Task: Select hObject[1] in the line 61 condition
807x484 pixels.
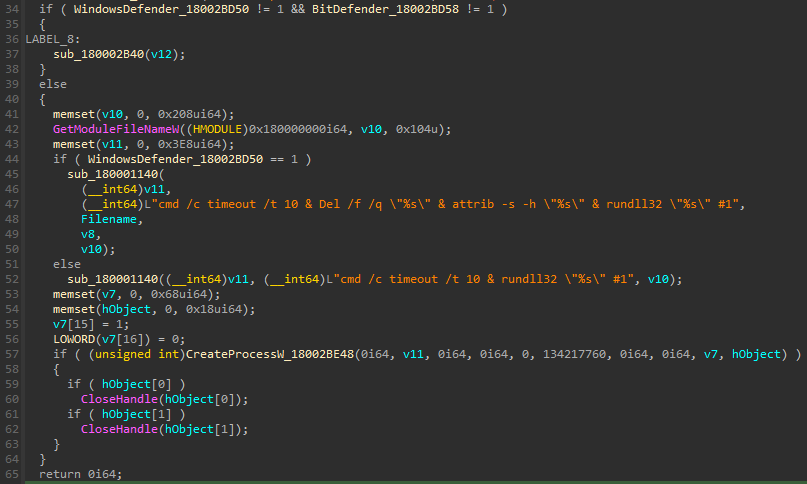Action: pos(136,414)
